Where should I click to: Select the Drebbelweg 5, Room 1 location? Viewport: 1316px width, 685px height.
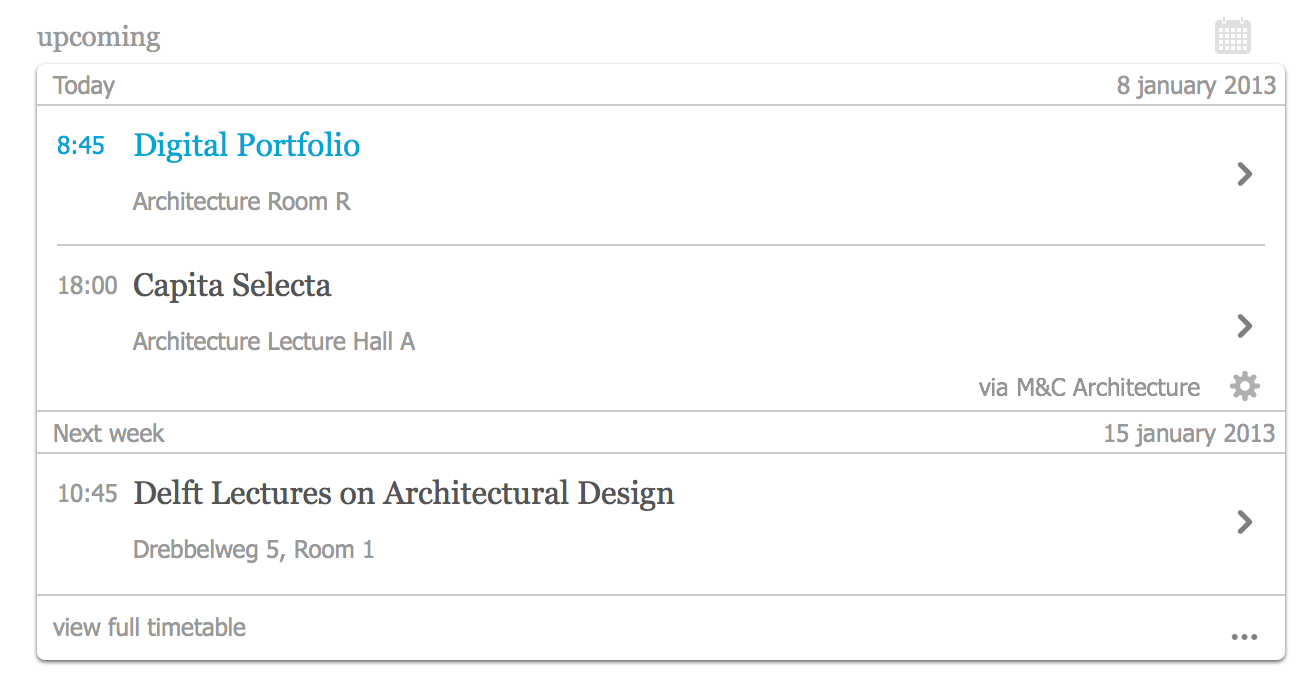[x=253, y=550]
